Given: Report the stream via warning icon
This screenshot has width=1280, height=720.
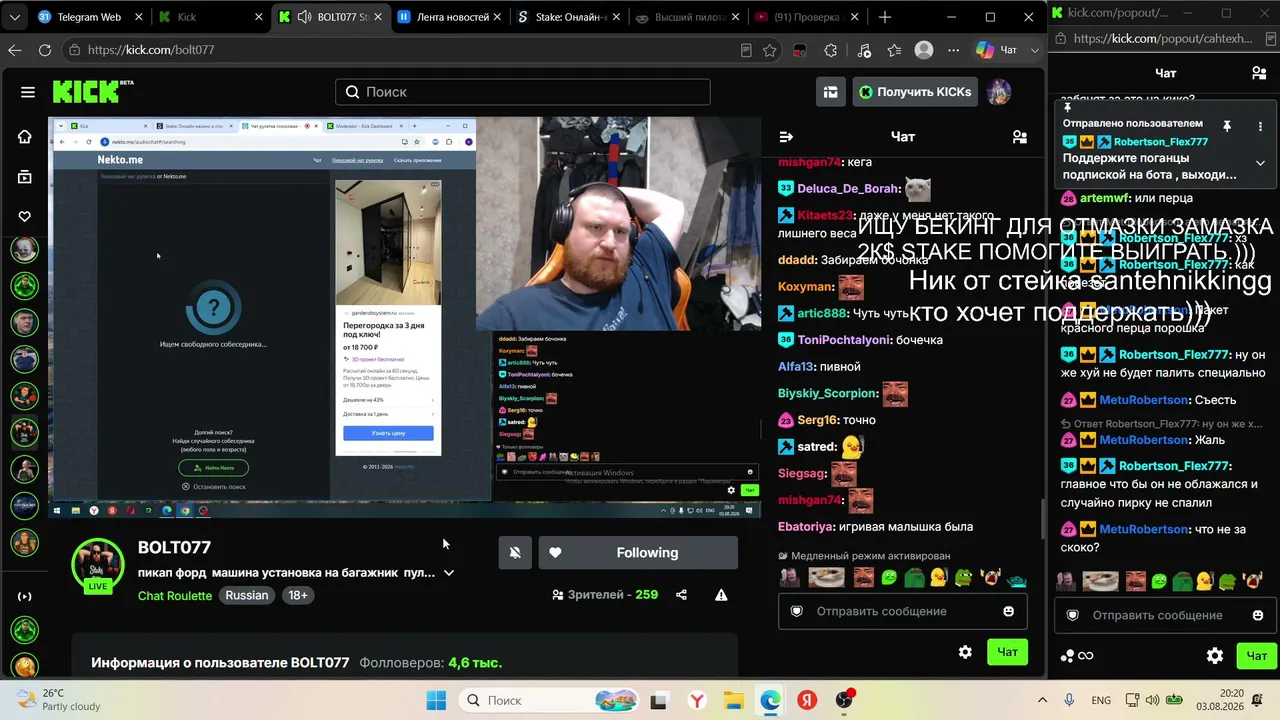Looking at the screenshot, I should click(721, 595).
